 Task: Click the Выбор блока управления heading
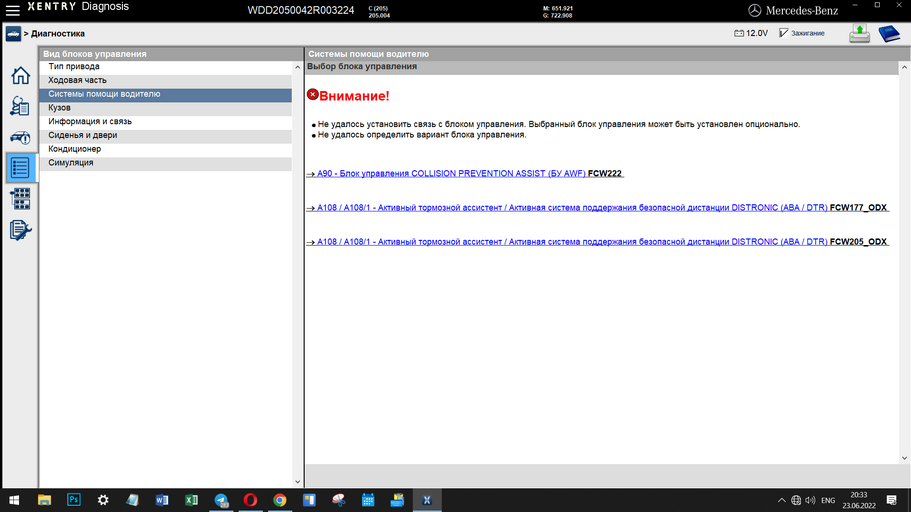362,67
